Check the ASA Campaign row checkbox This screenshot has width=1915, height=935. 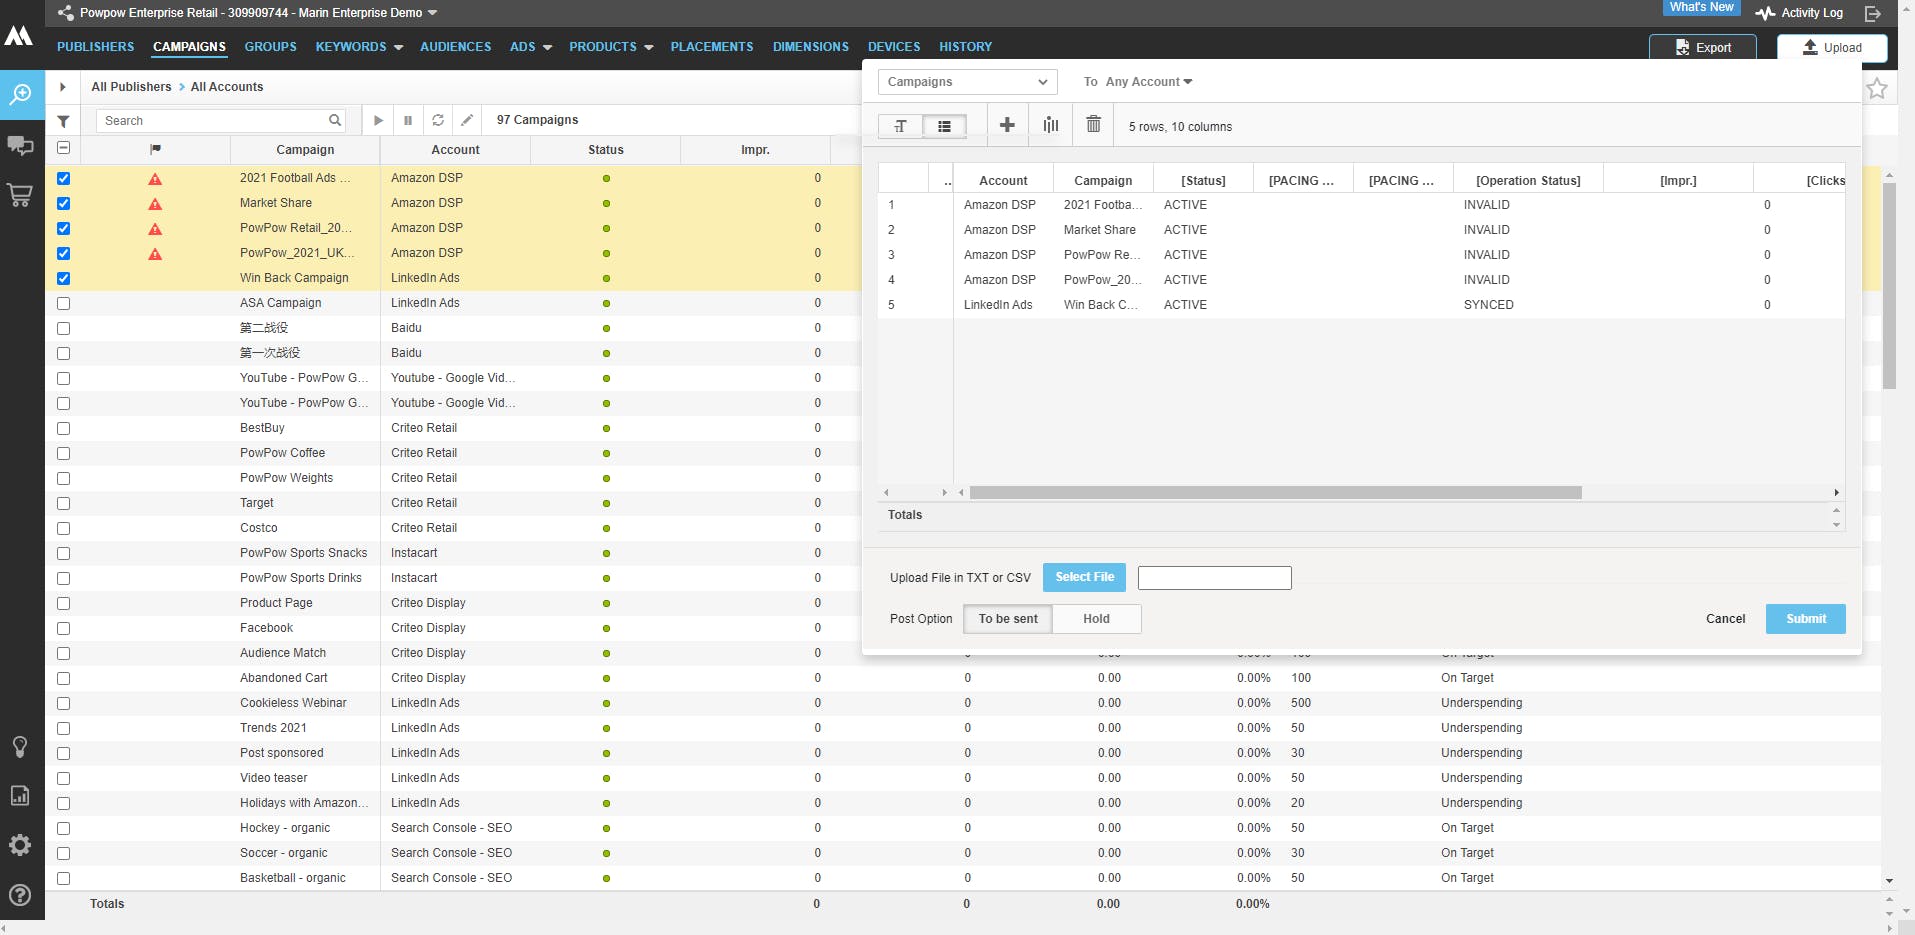(x=64, y=303)
